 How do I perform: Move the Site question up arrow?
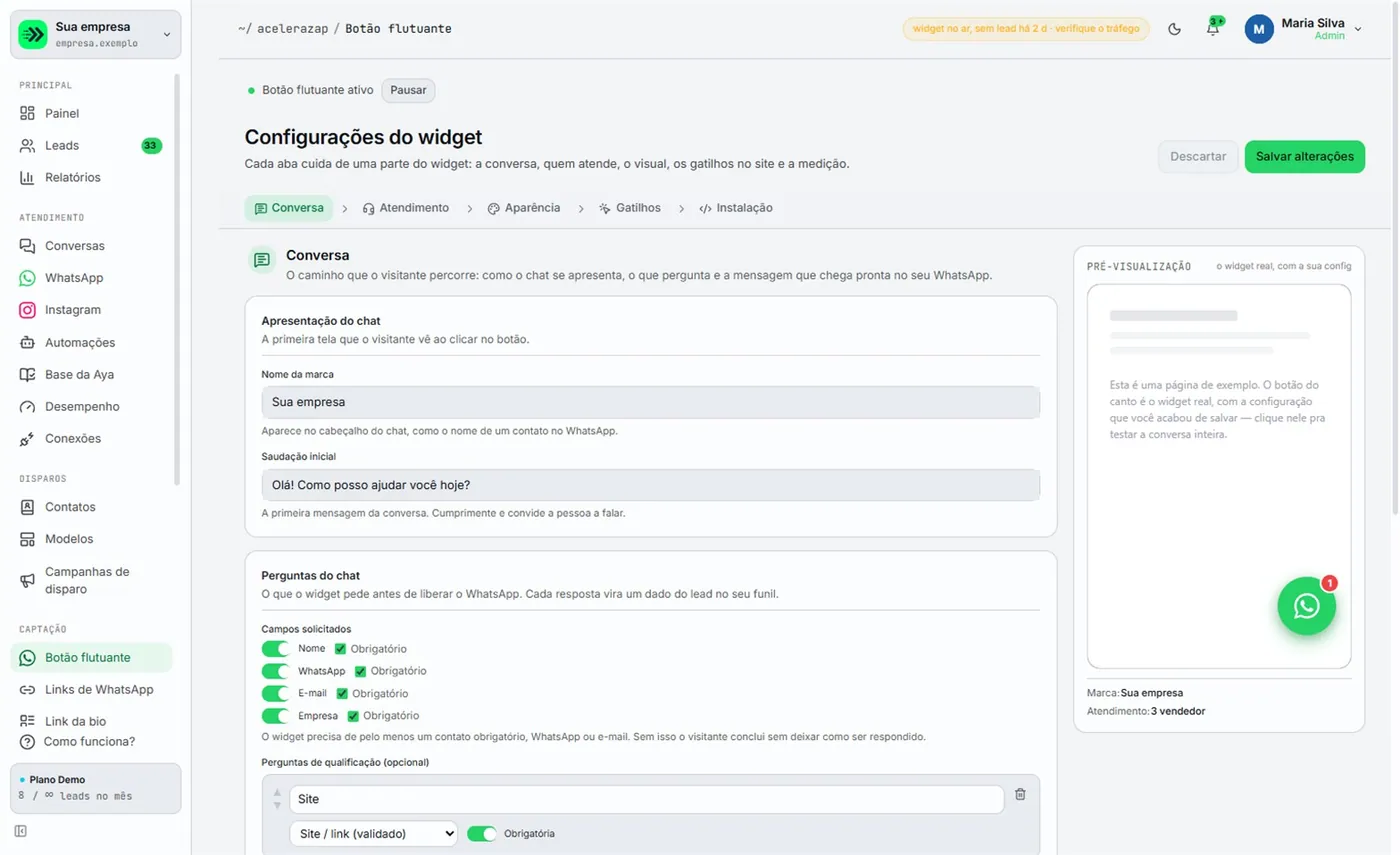pyautogui.click(x=277, y=791)
